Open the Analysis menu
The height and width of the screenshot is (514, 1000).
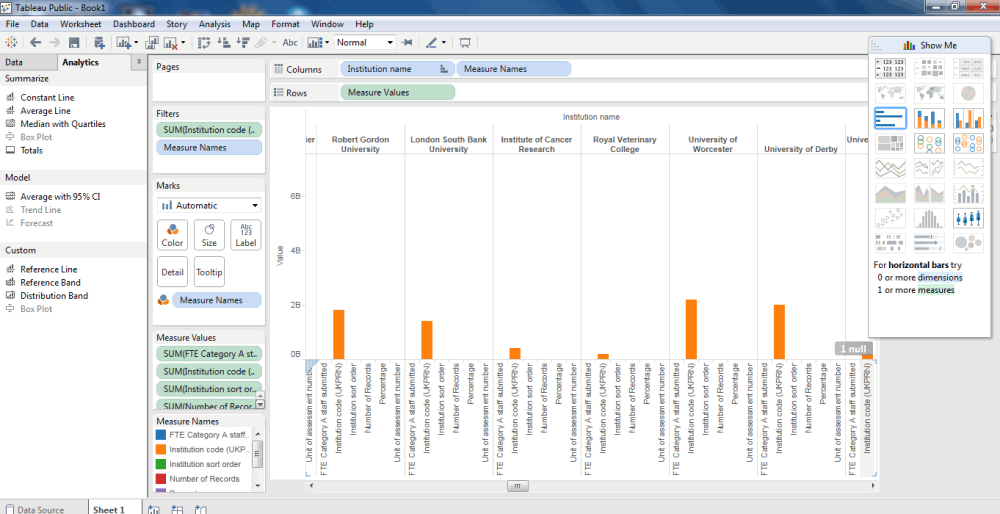pyautogui.click(x=214, y=24)
